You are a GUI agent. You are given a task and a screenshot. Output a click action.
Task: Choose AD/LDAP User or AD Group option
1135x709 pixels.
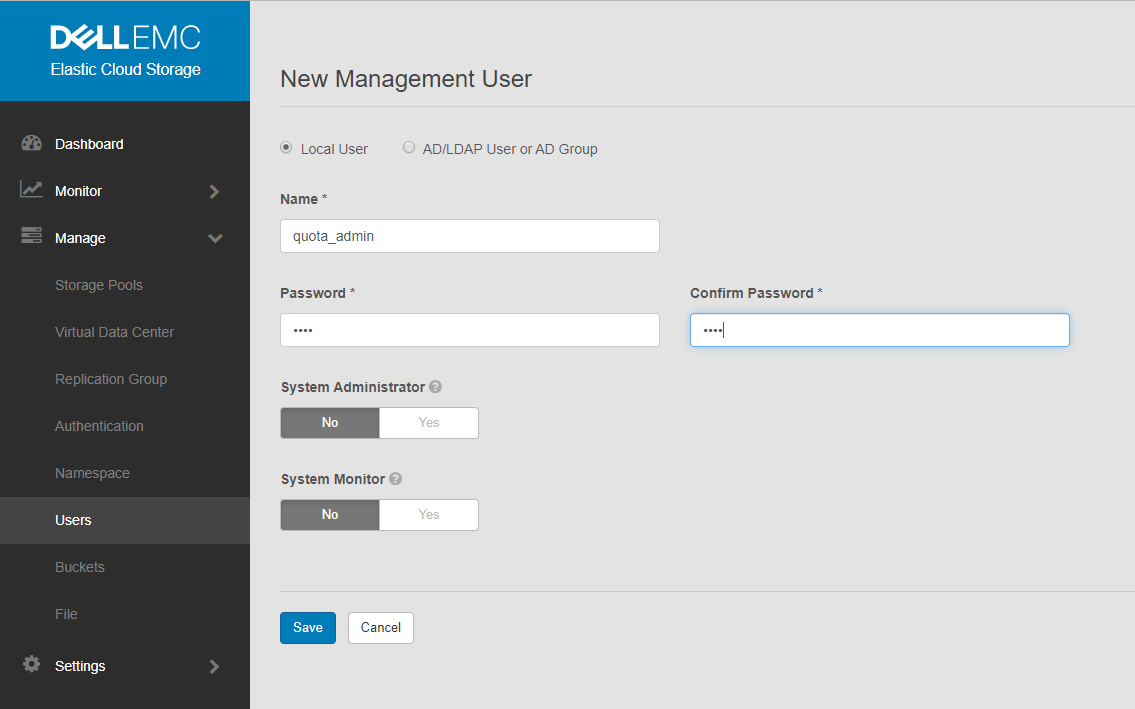coord(409,147)
